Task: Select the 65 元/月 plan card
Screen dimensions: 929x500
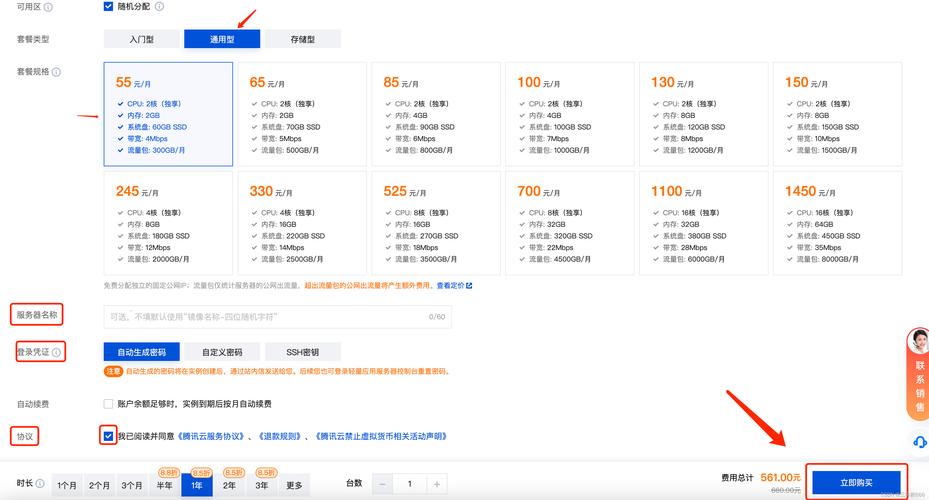Action: pos(302,114)
